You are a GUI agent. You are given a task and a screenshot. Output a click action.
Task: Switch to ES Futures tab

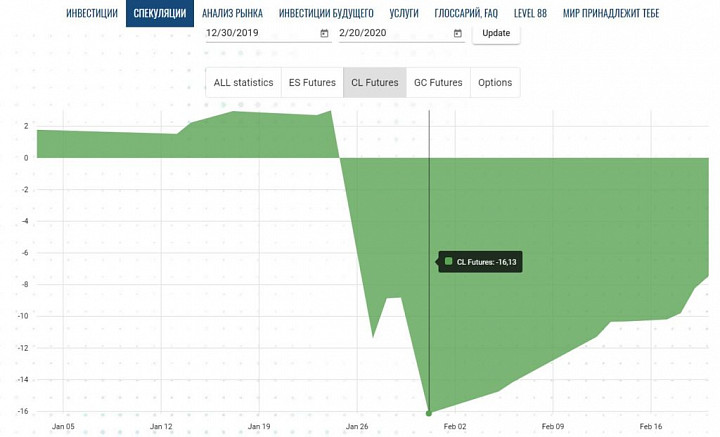tap(312, 83)
